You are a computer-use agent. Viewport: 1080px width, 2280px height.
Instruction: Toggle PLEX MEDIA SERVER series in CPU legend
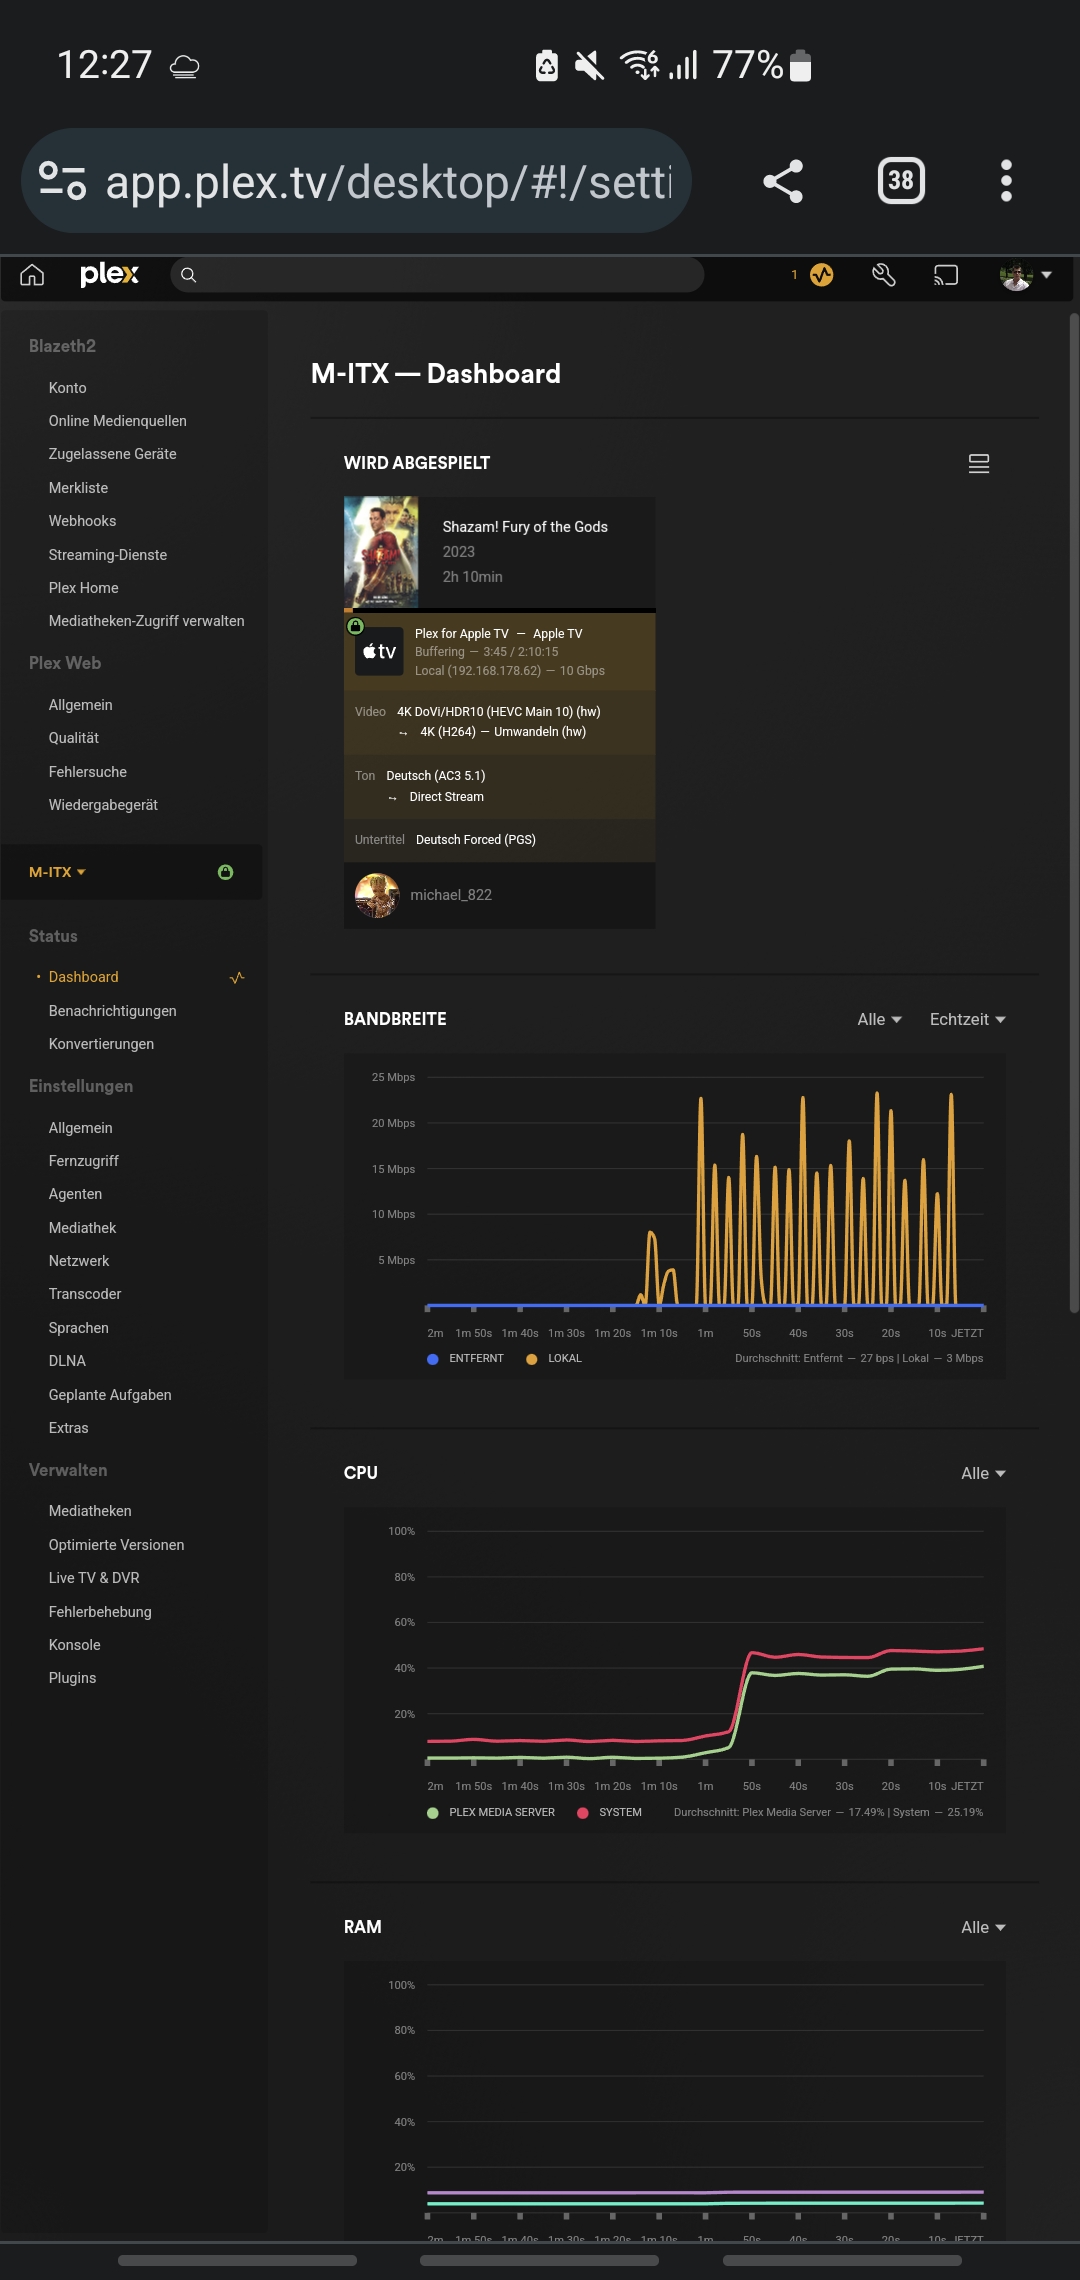(491, 1812)
